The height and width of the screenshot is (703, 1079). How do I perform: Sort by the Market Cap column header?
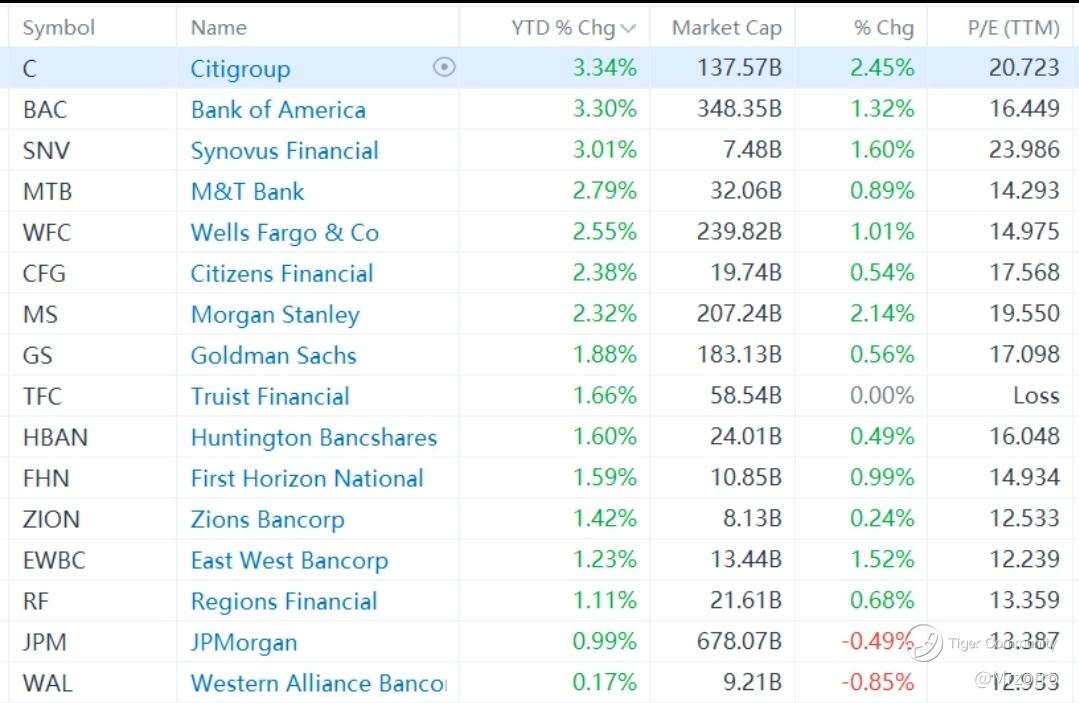pos(727,28)
